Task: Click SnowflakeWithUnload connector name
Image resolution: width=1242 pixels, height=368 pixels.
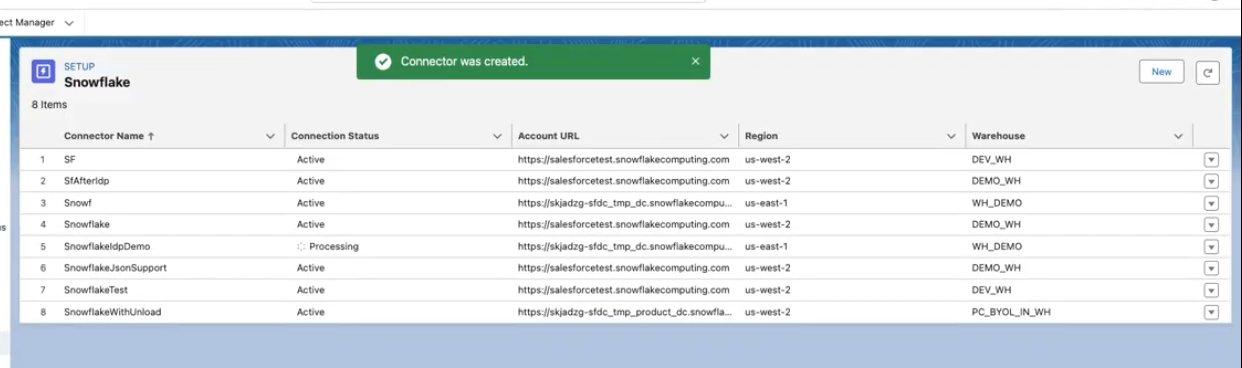Action: coord(112,312)
